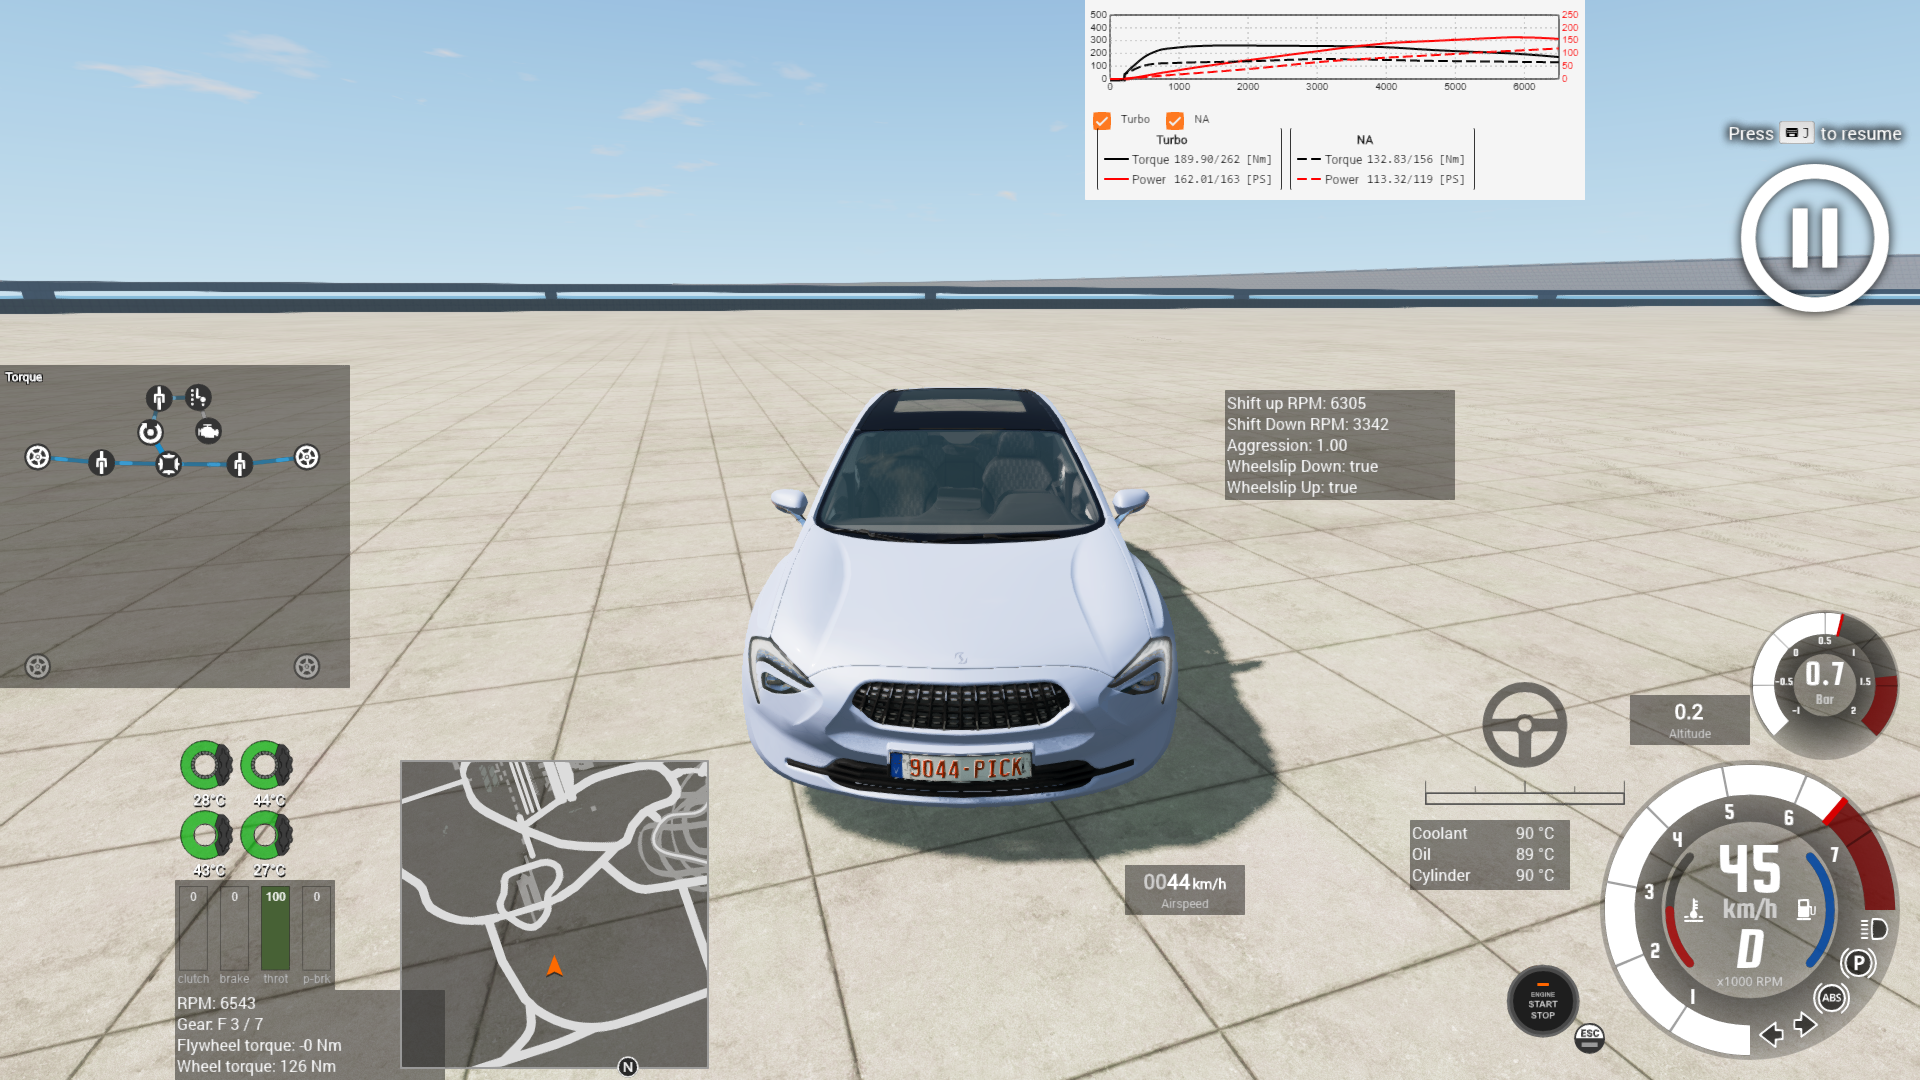Click the steering wheel indicator
Viewport: 1920px width, 1080px height.
[x=1524, y=725]
